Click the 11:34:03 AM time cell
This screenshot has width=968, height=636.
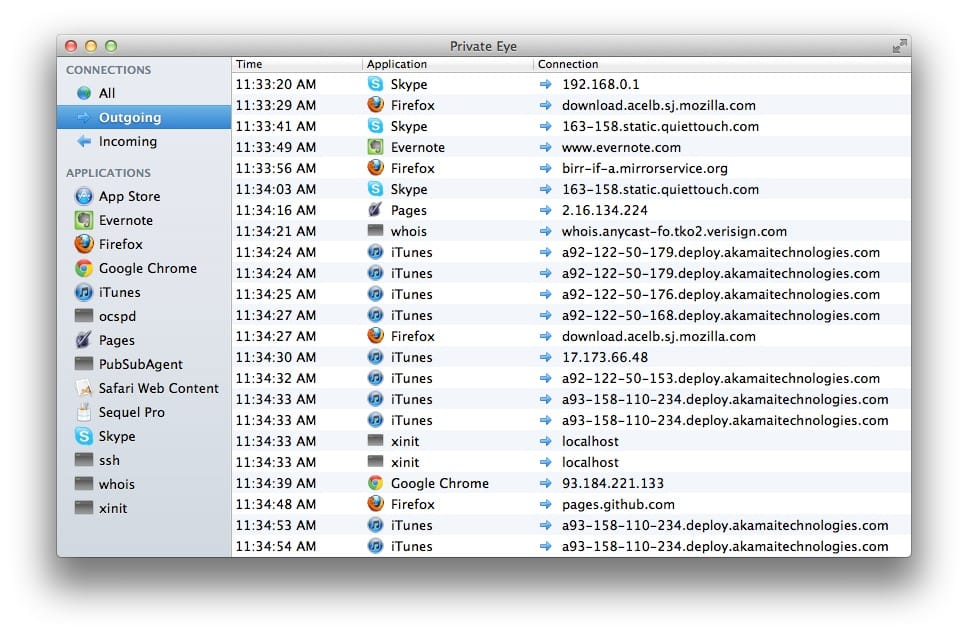pyautogui.click(x=275, y=189)
